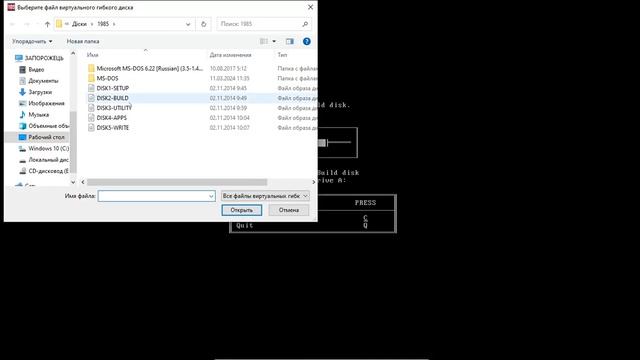Sort by Тип column header
640x360 pixels.
282,55
